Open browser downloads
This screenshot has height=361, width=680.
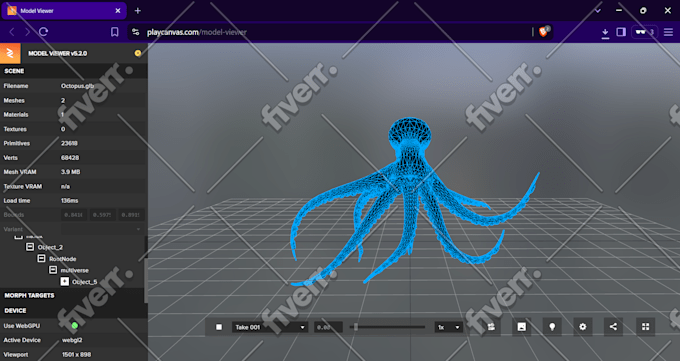[605, 33]
